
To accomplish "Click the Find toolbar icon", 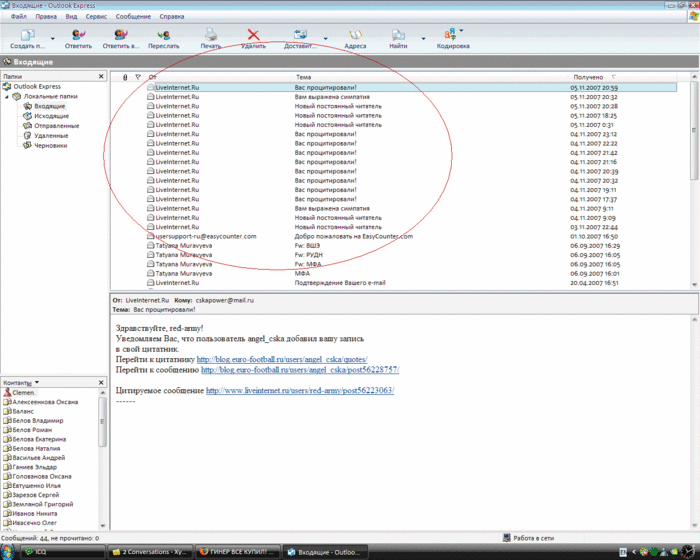I will click(398, 35).
